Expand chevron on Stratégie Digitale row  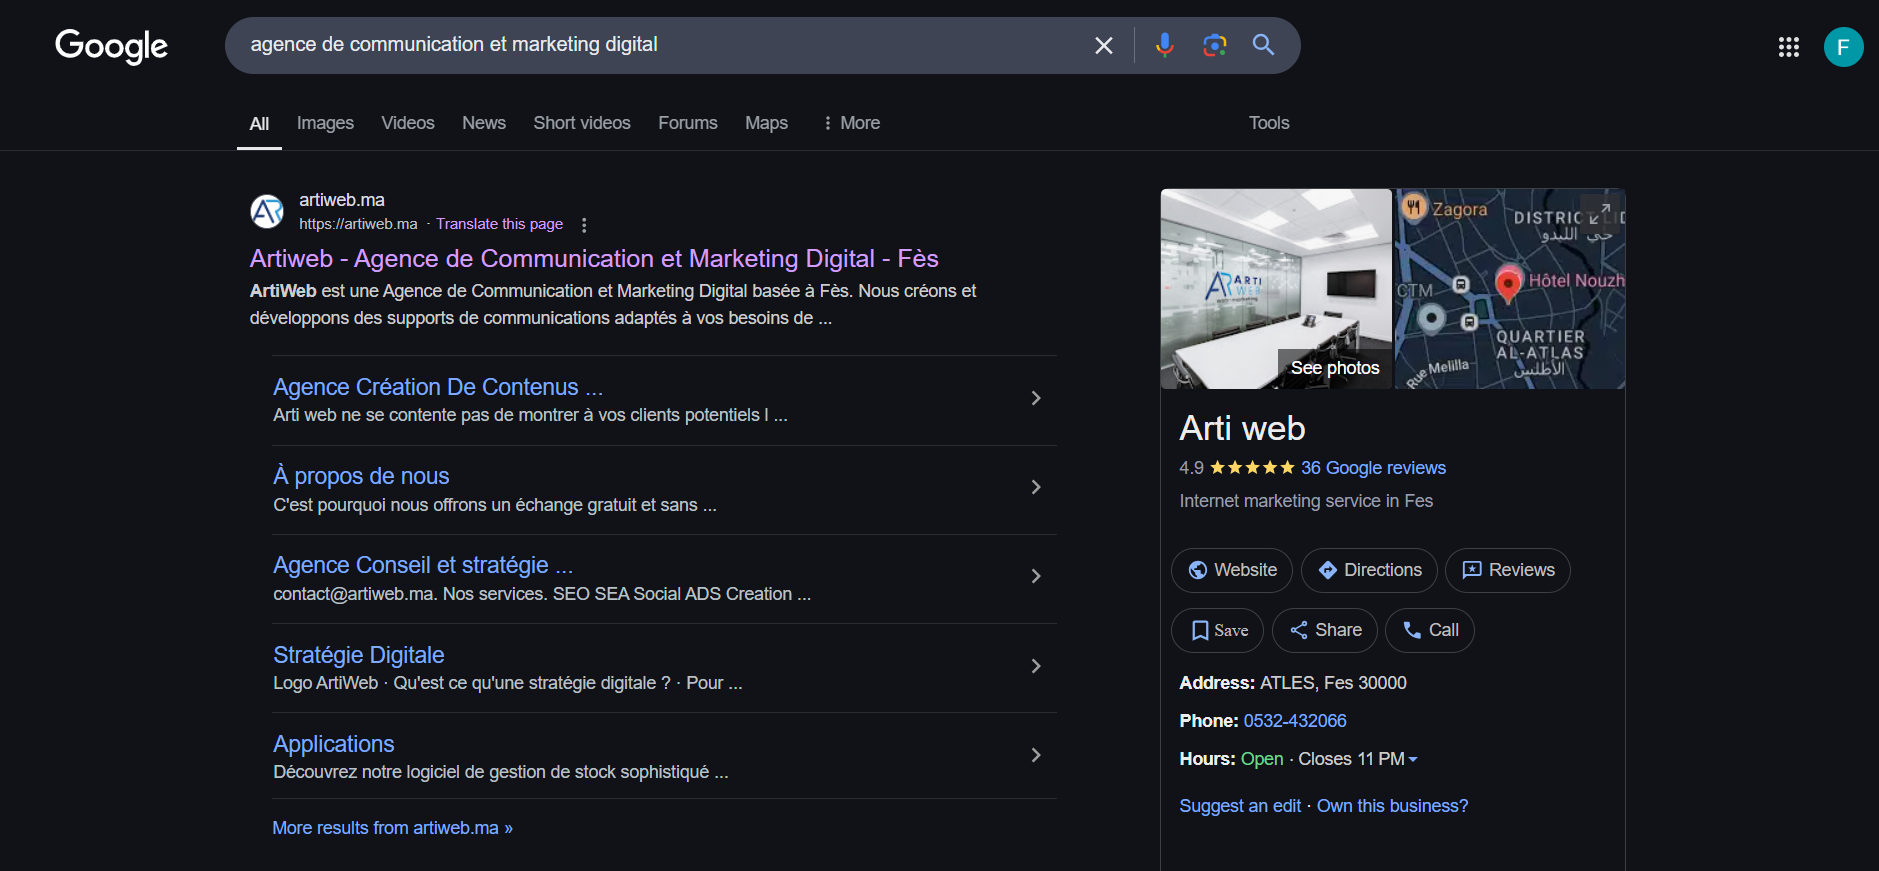1036,666
